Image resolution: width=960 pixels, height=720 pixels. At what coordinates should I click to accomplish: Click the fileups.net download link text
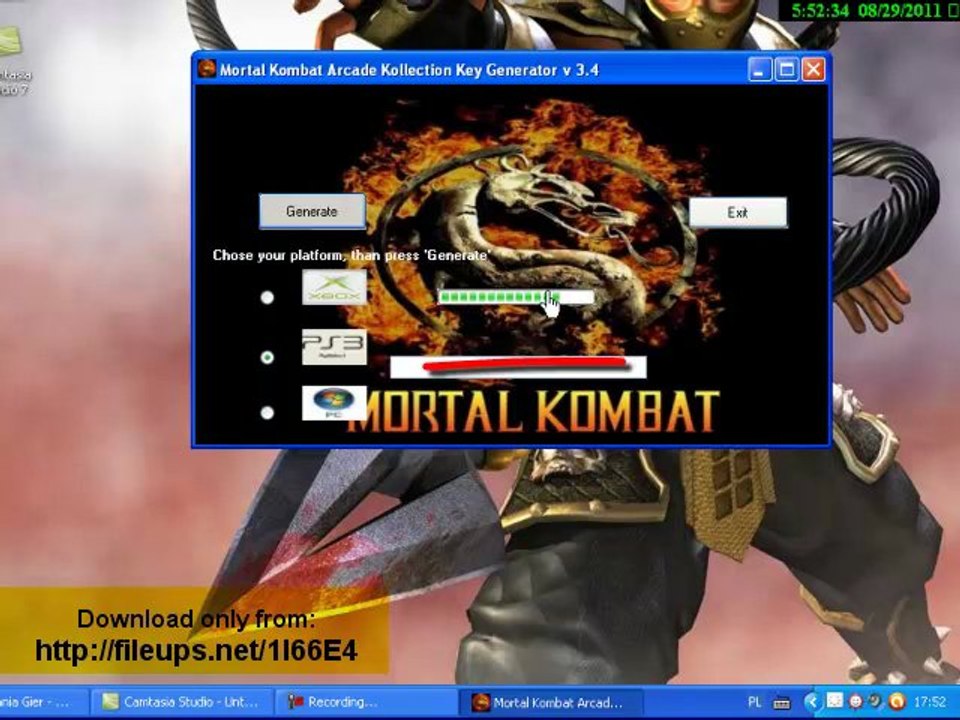pyautogui.click(x=196, y=650)
